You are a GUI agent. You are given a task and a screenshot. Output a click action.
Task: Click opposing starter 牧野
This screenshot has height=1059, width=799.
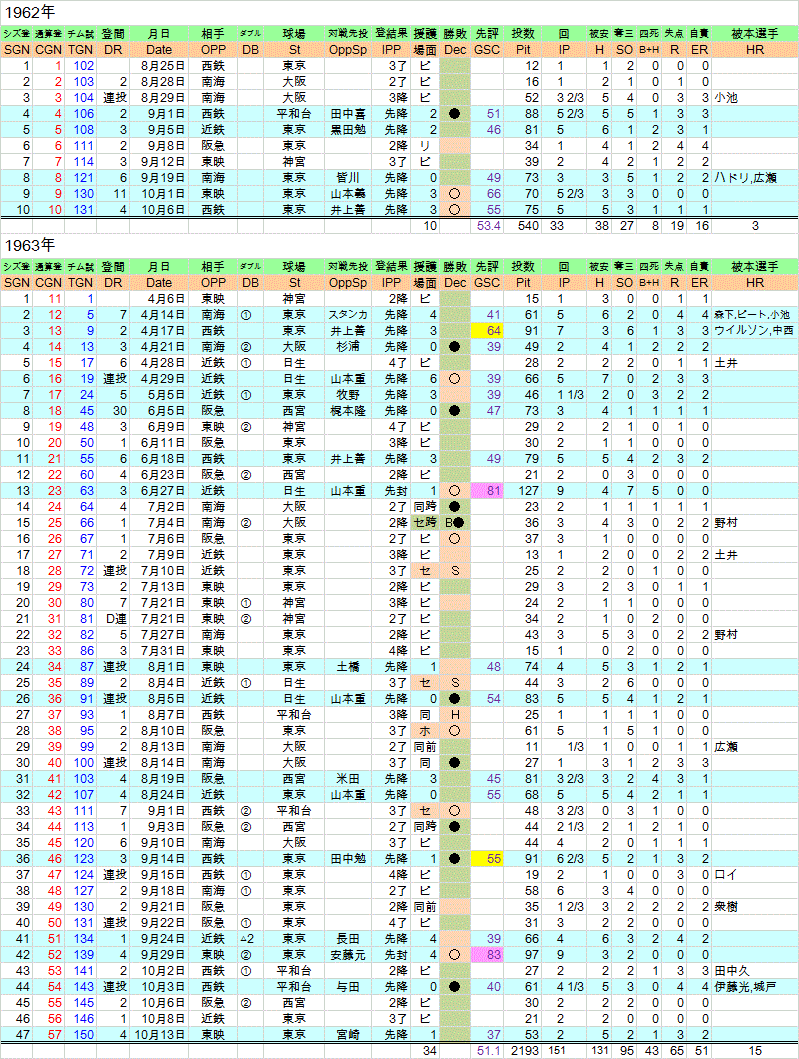tap(348, 394)
